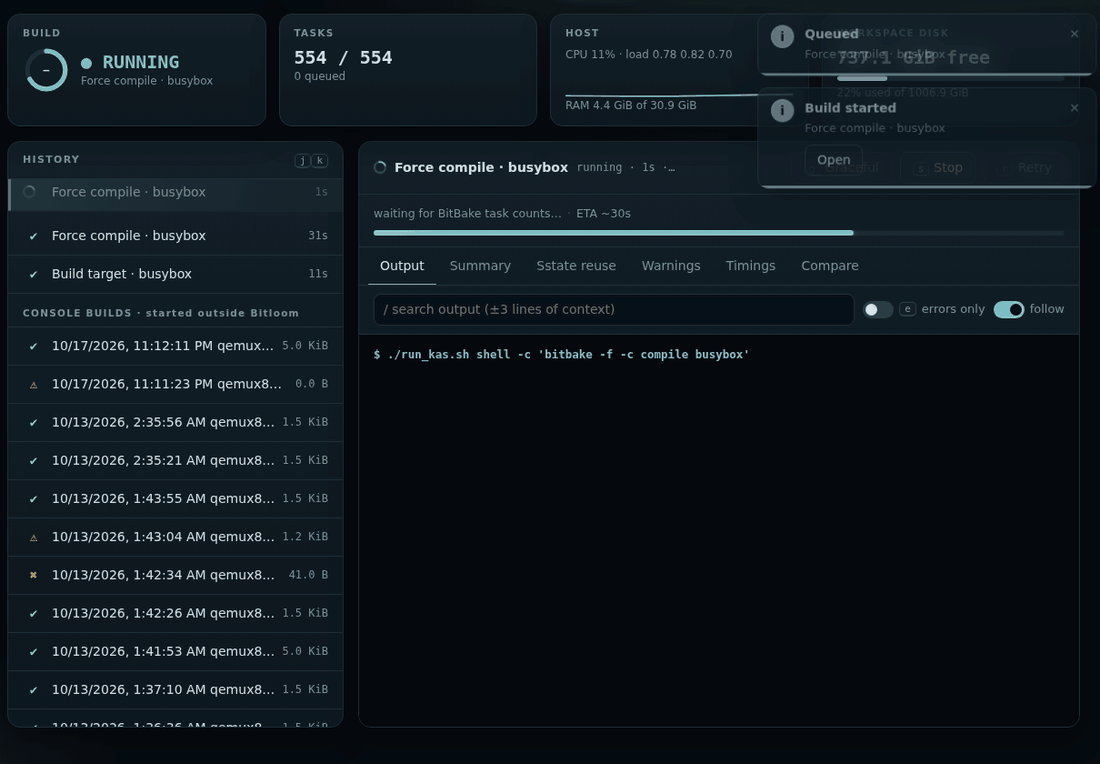
Task: Click checkmark icon of 1:41:53 AM build
Action: [x=33, y=652]
